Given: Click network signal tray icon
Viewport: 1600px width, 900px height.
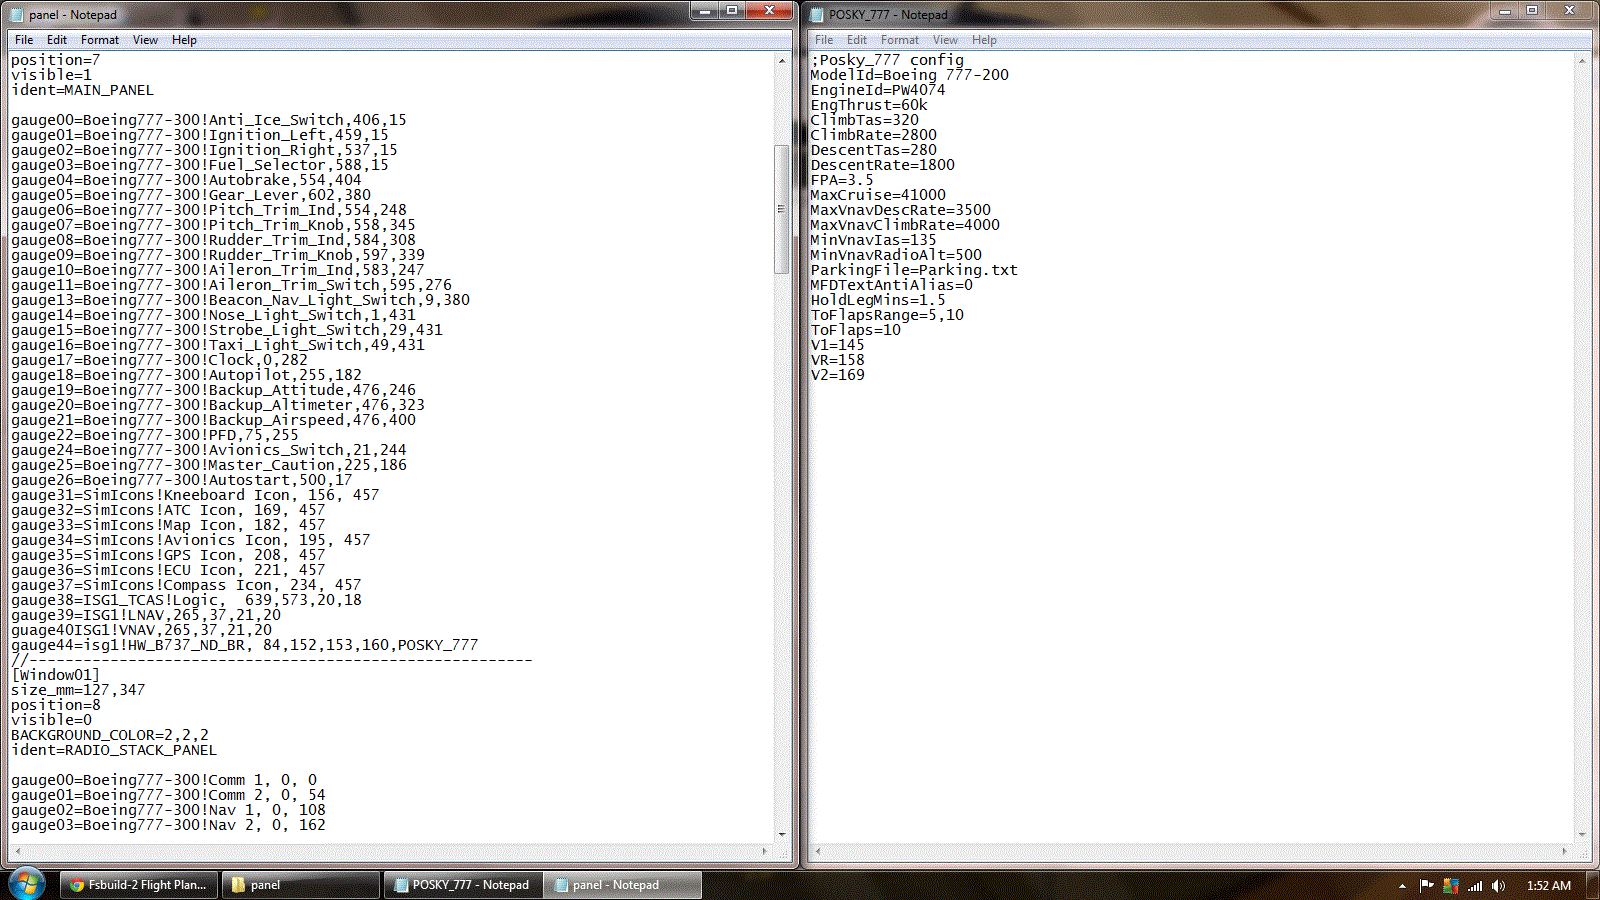Looking at the screenshot, I should (1475, 886).
